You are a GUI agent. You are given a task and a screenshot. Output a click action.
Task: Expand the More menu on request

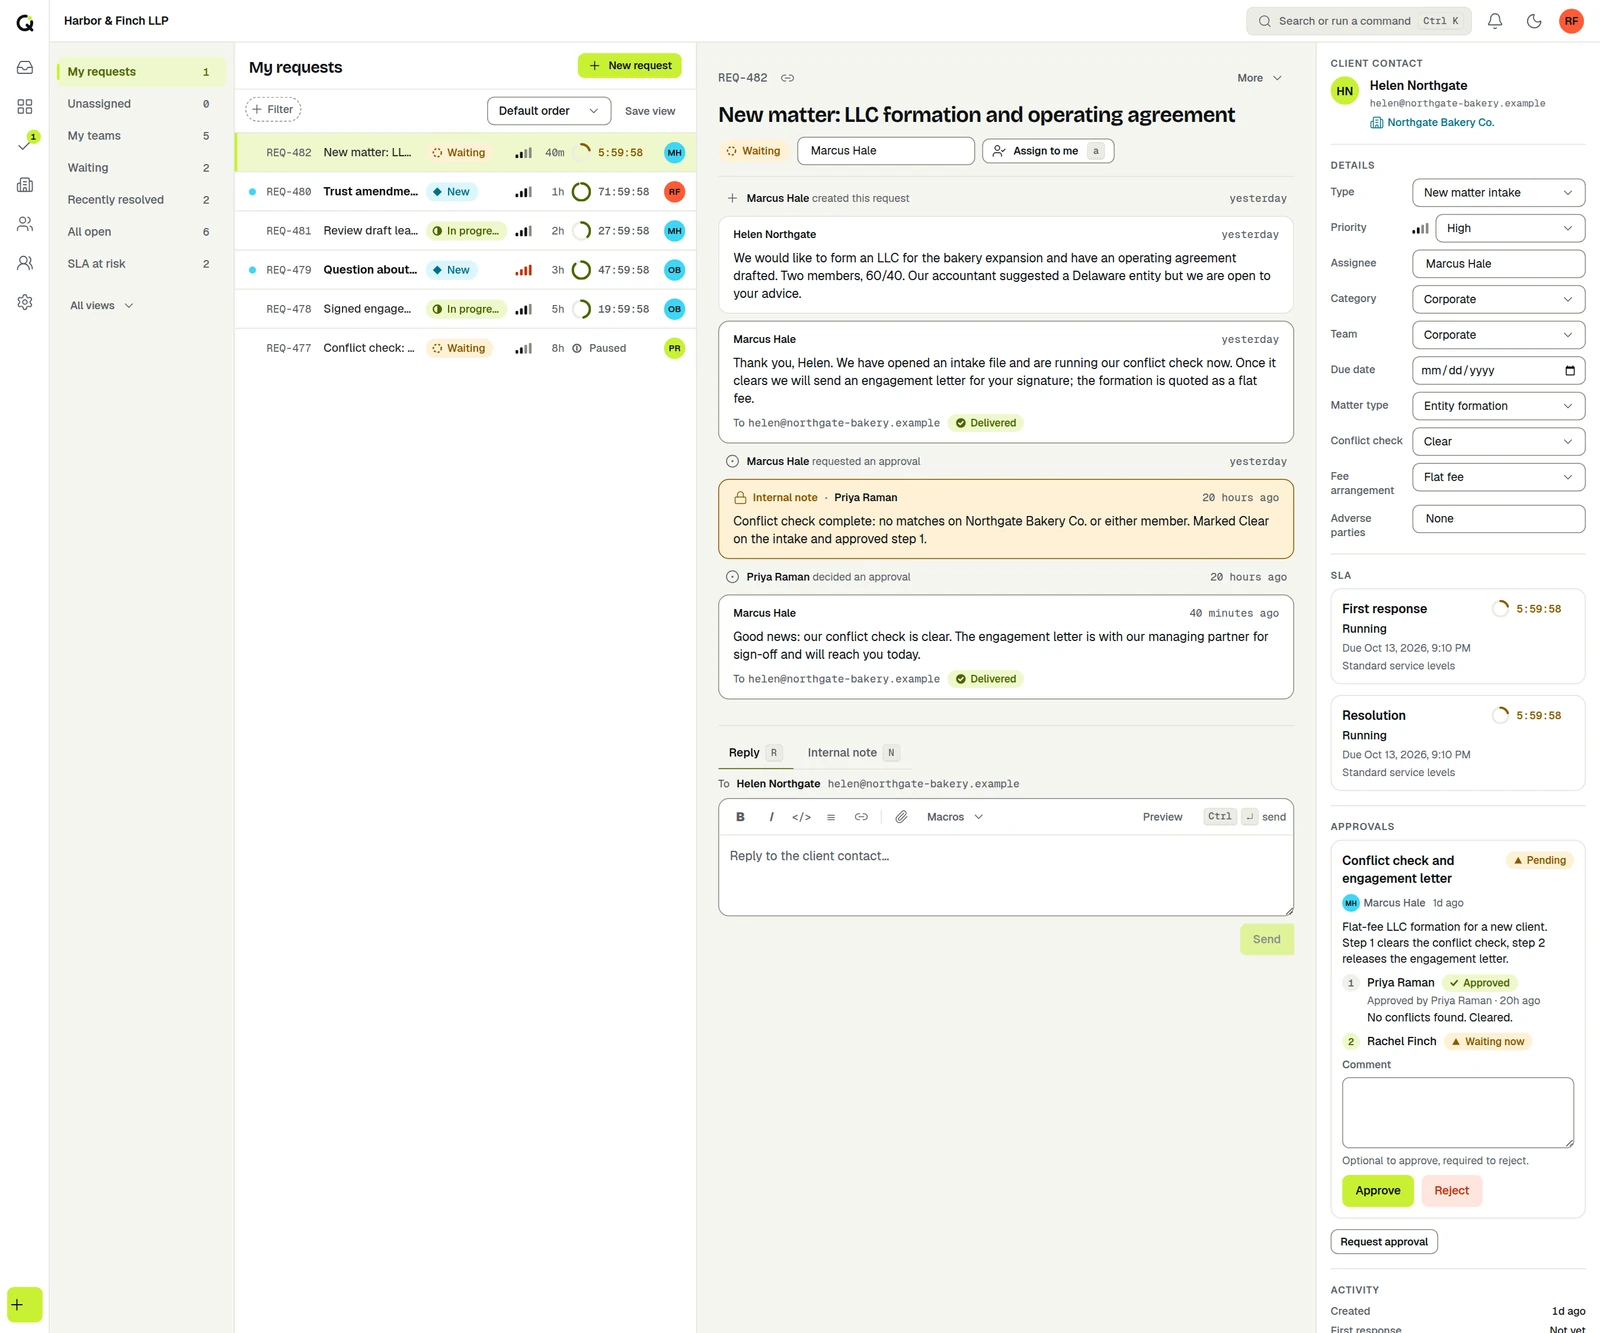pyautogui.click(x=1259, y=78)
